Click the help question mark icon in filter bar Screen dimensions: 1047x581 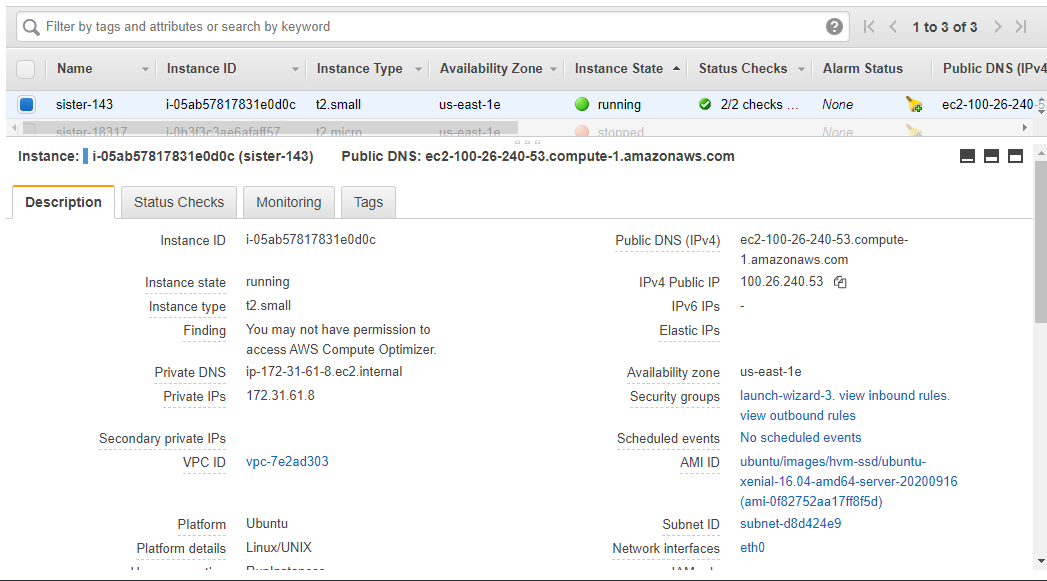(834, 27)
